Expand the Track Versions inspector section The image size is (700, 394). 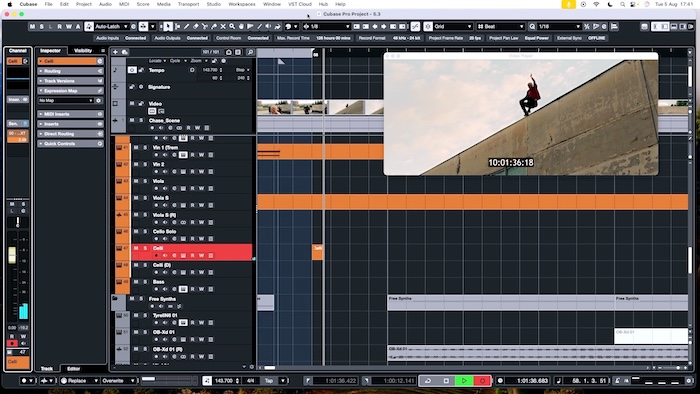click(71, 81)
